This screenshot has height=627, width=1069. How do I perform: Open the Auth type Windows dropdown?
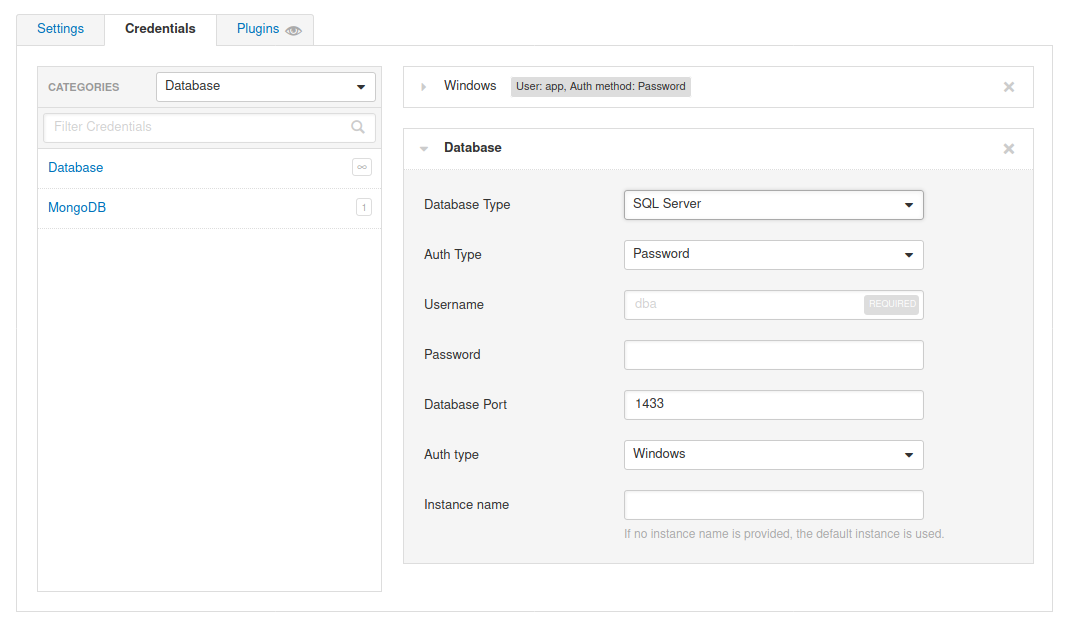[773, 454]
